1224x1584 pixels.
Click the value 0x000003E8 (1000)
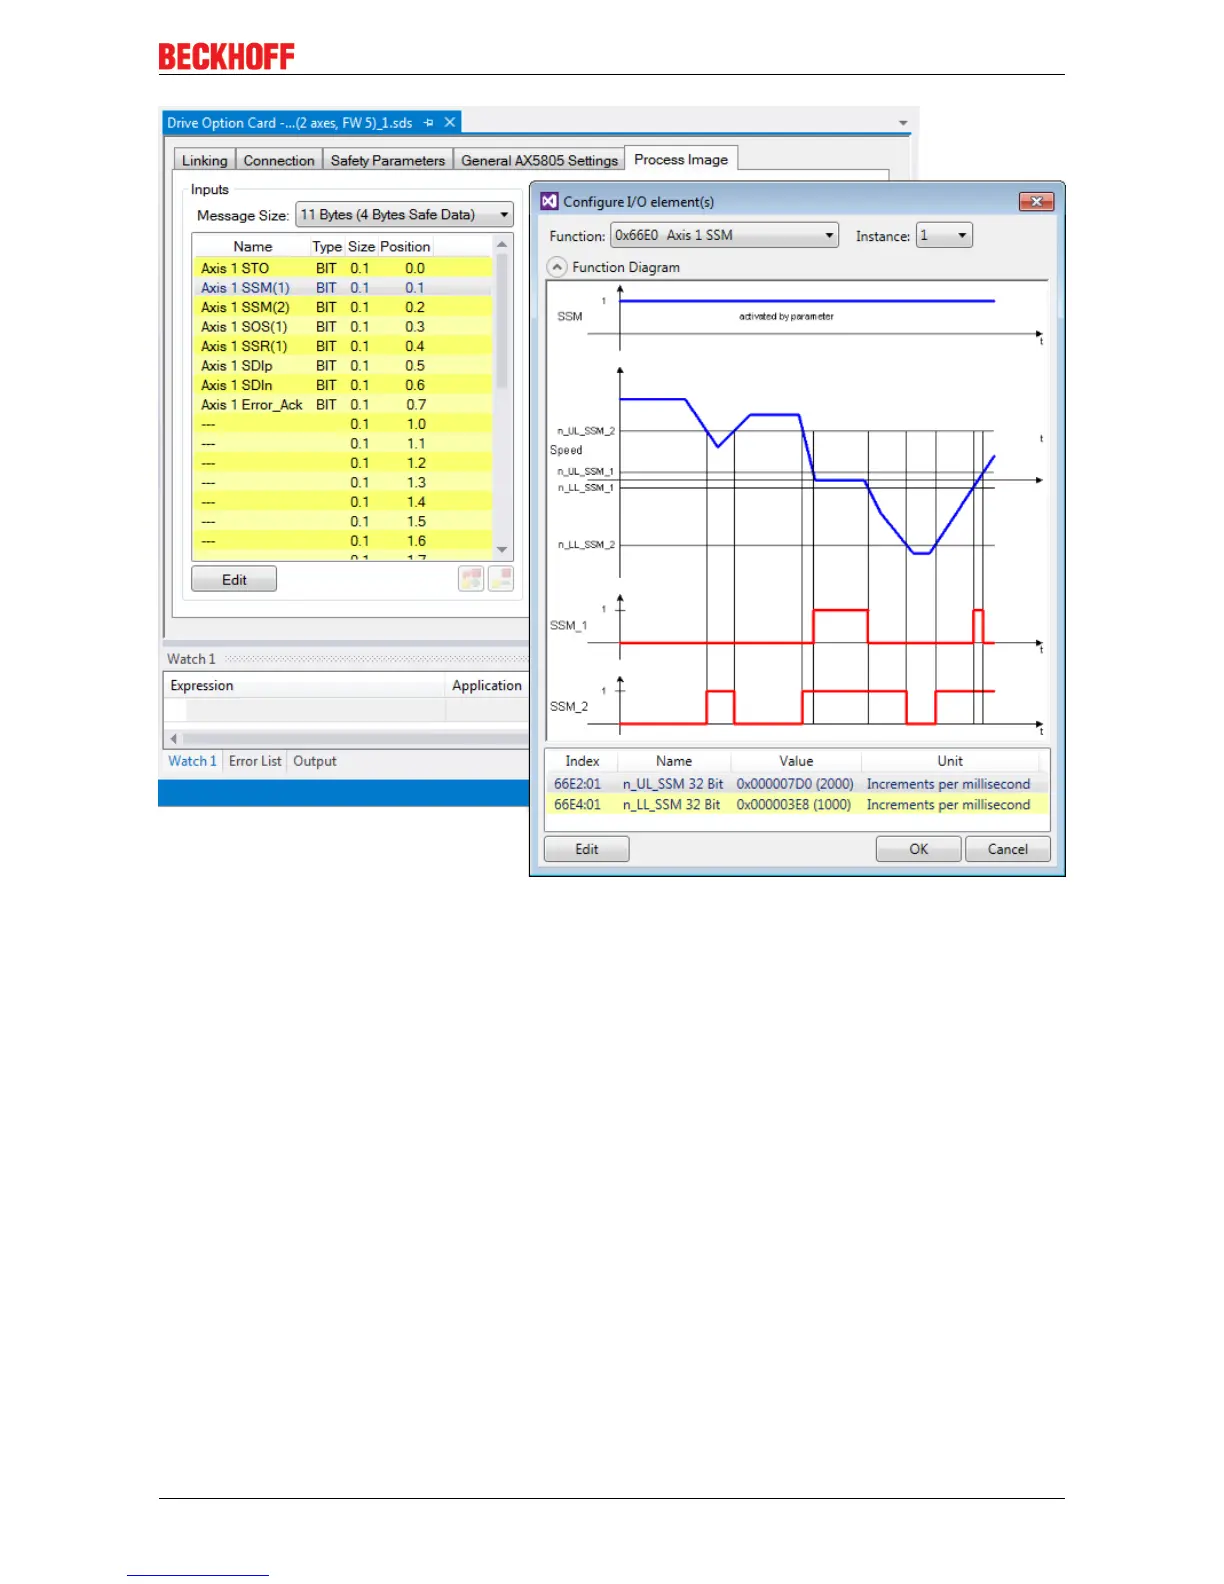click(x=794, y=804)
